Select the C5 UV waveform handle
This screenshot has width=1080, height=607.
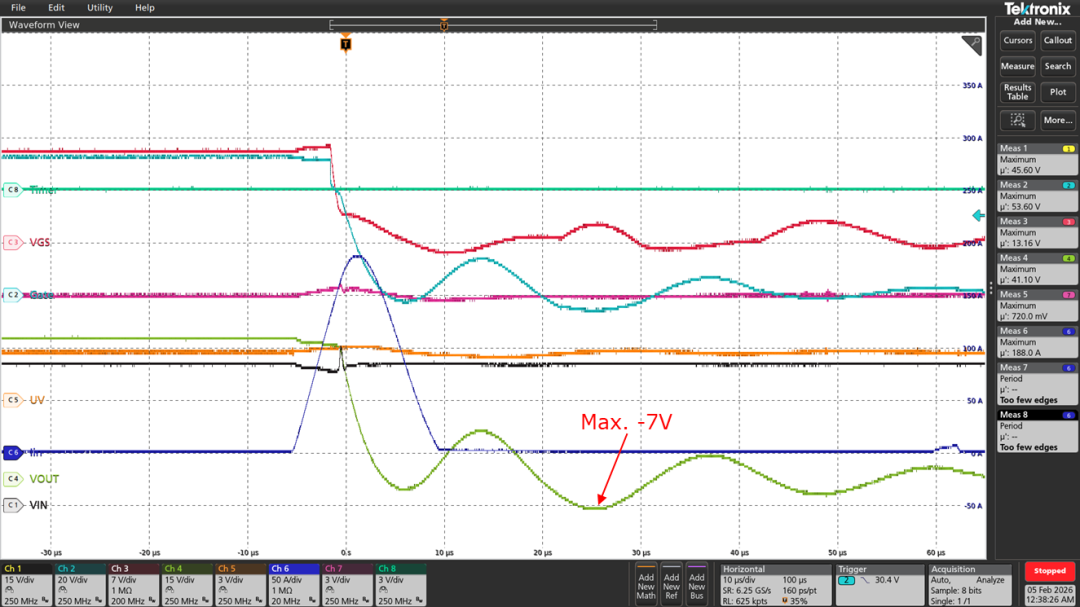point(13,400)
